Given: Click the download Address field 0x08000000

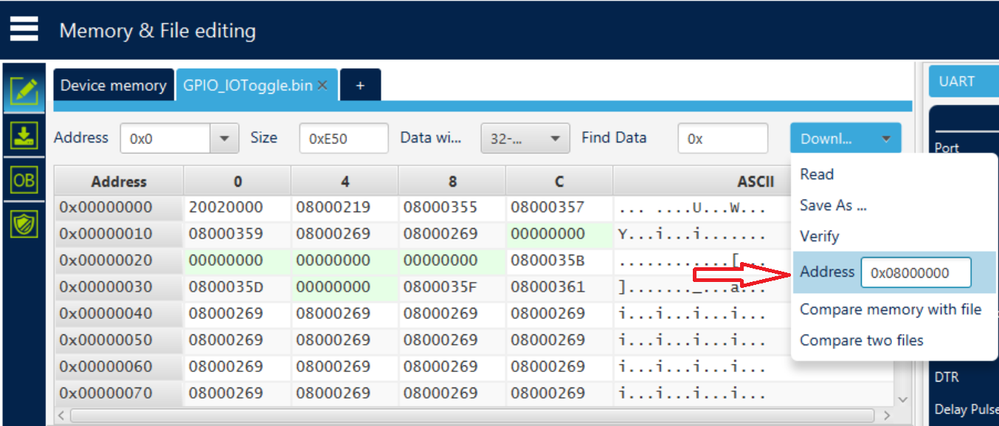Looking at the screenshot, I should [x=916, y=273].
